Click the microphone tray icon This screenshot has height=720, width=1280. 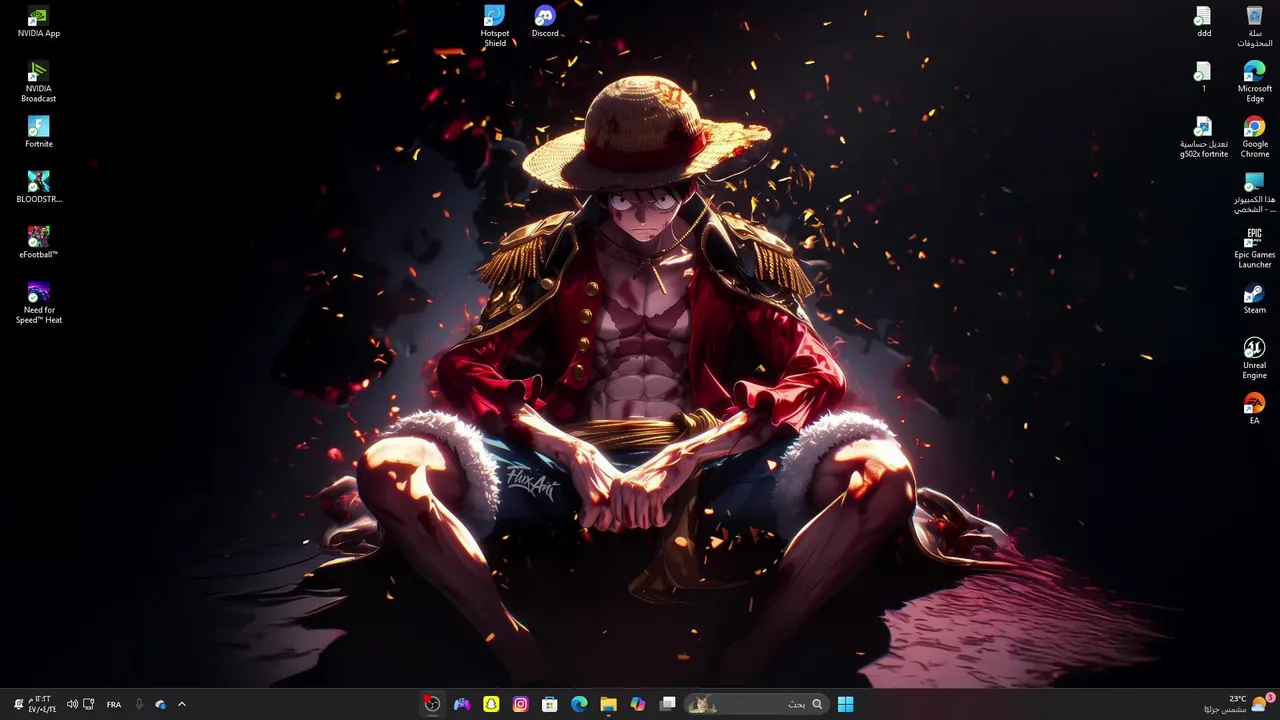(139, 704)
